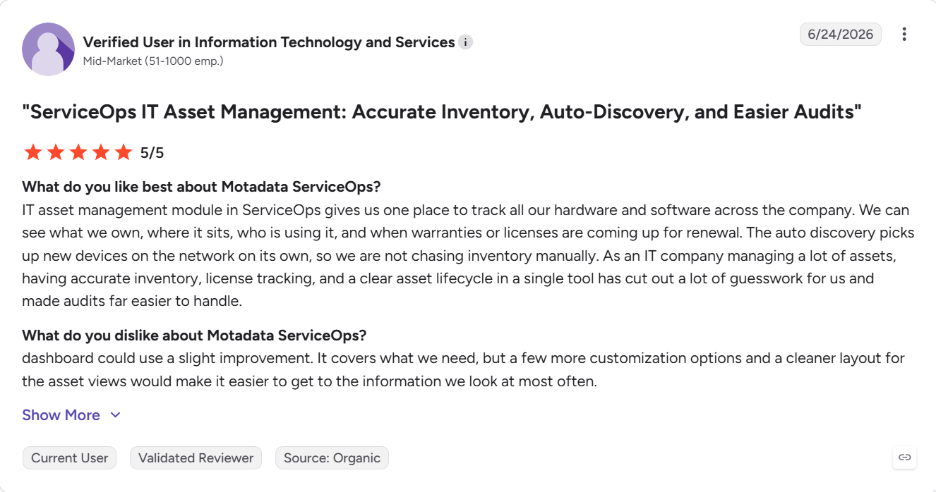
Task: Open the ServiceOps IT Asset Management review title
Action: point(442,112)
